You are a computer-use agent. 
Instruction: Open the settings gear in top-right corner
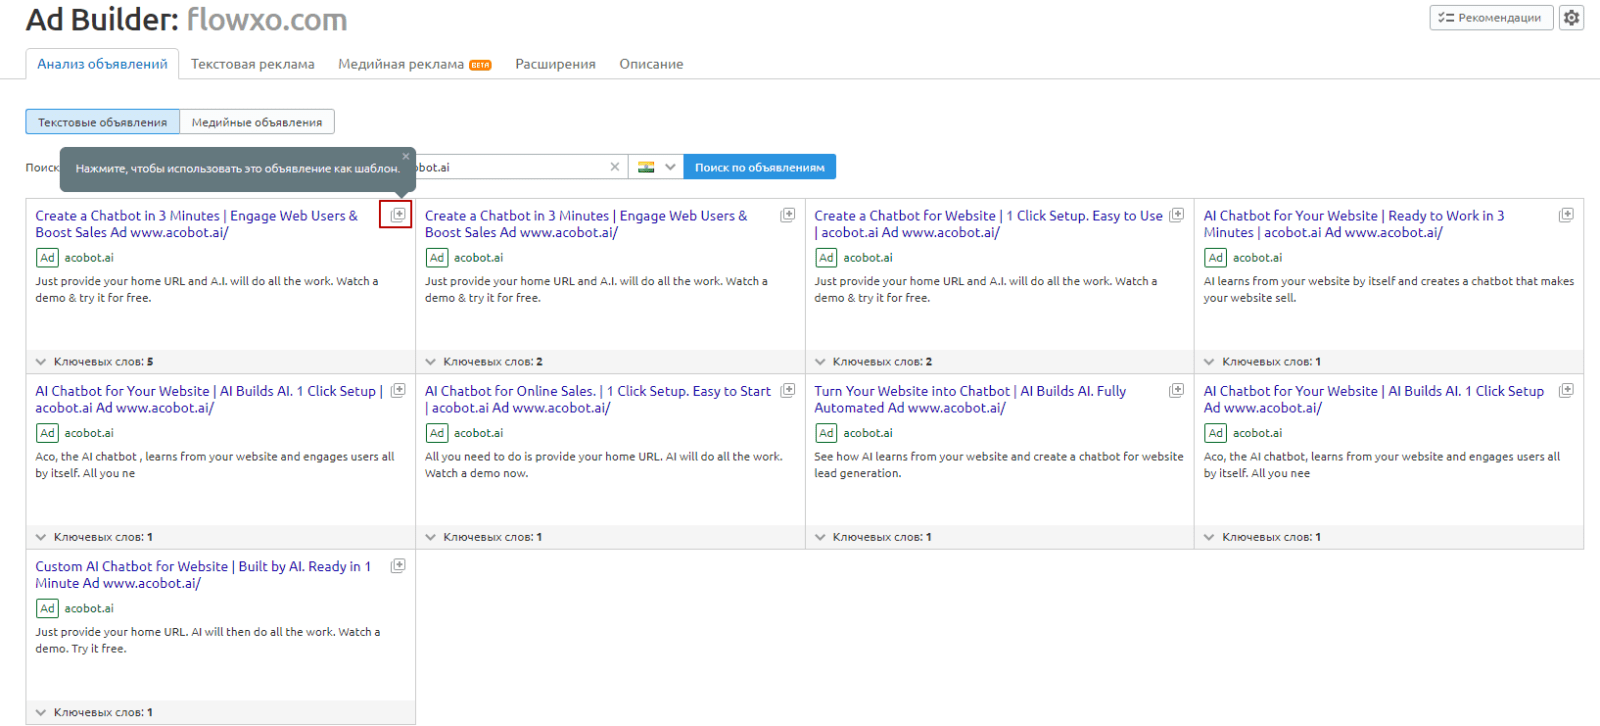(x=1572, y=18)
